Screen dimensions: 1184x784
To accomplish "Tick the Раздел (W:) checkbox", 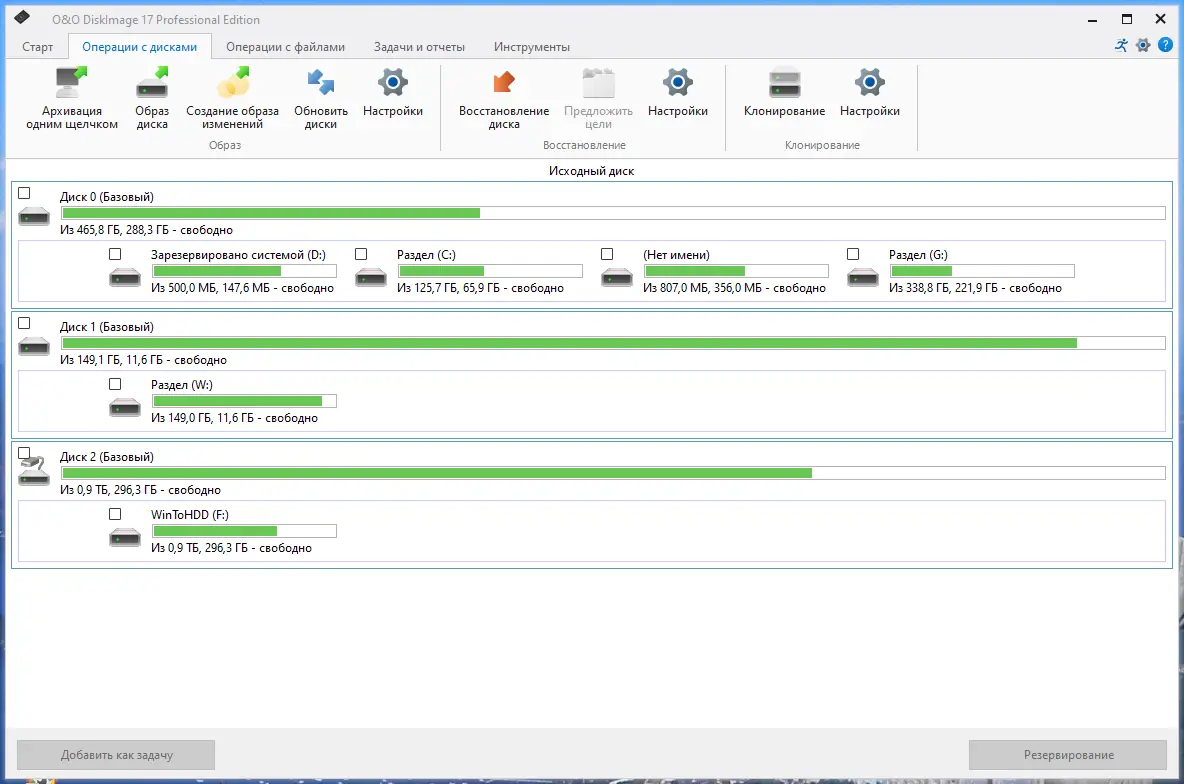I will 115,384.
